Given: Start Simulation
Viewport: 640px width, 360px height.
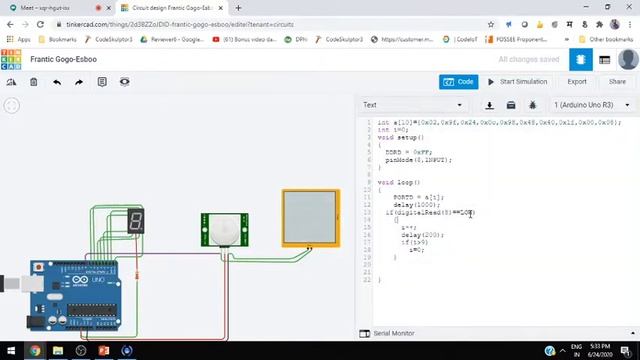Looking at the screenshot, I should (518, 82).
